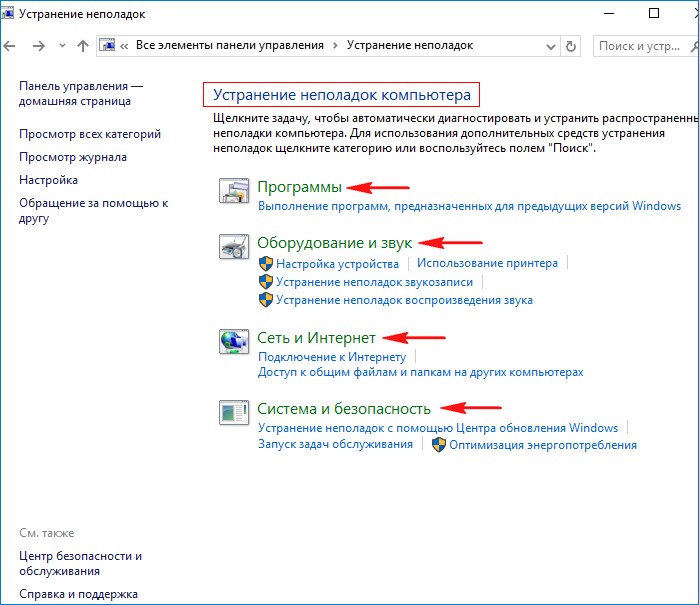Go forward with the Forward arrow
This screenshot has height=605, width=699.
39,45
